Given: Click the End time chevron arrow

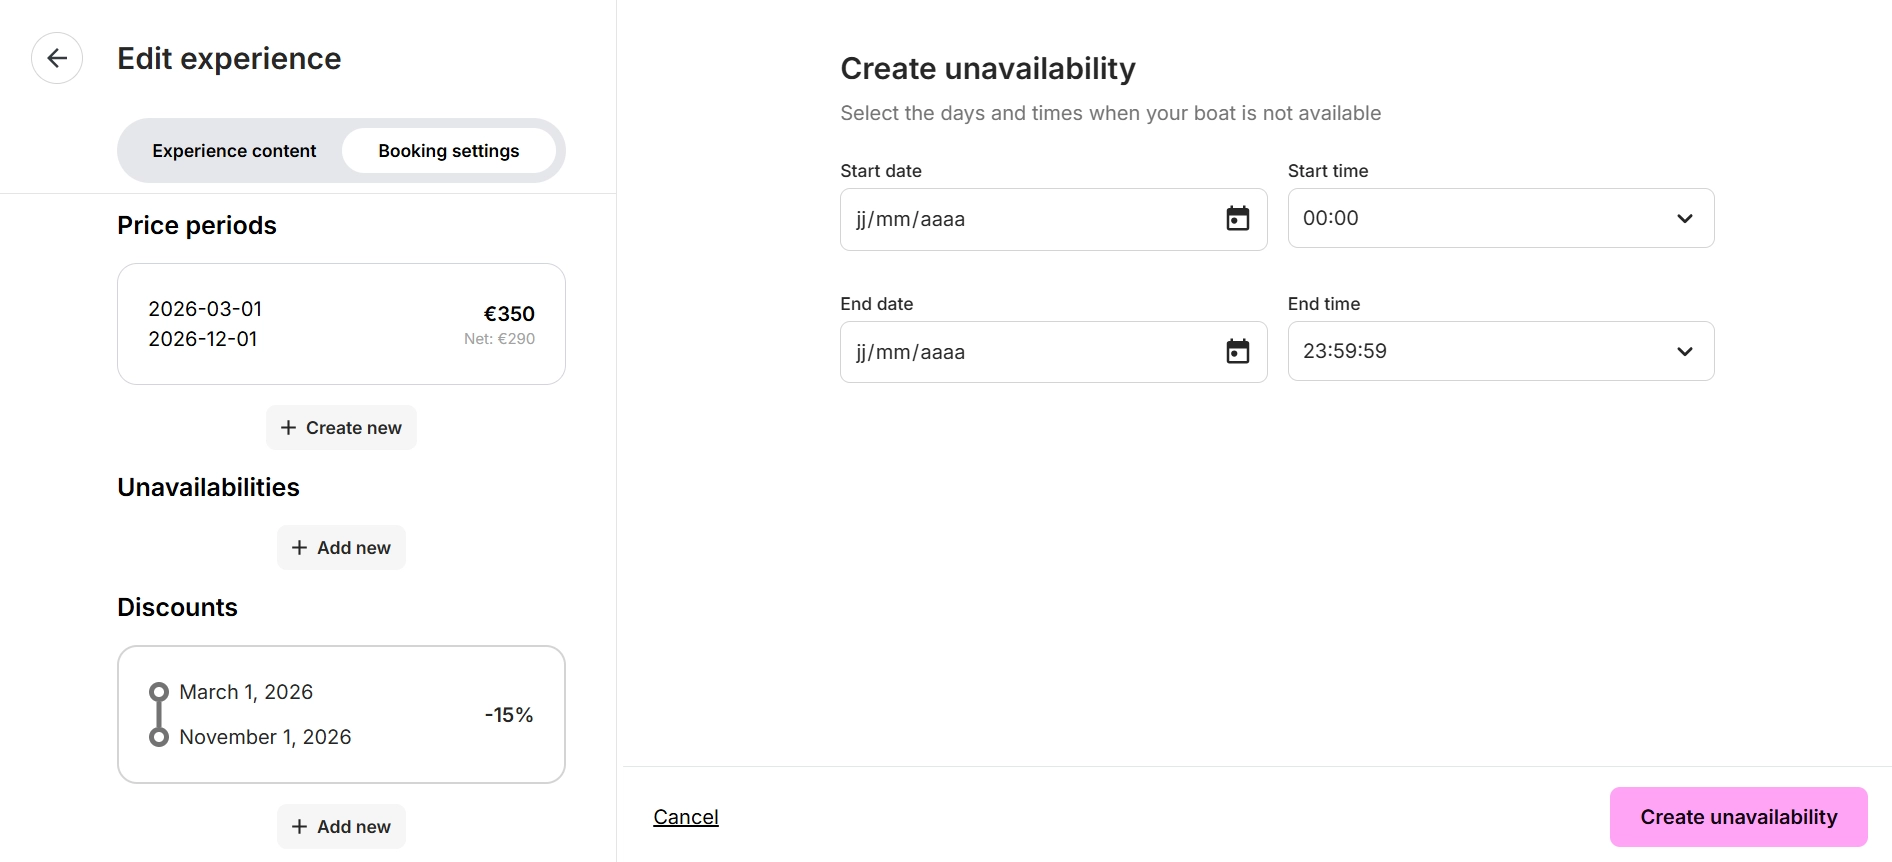Looking at the screenshot, I should [x=1684, y=351].
